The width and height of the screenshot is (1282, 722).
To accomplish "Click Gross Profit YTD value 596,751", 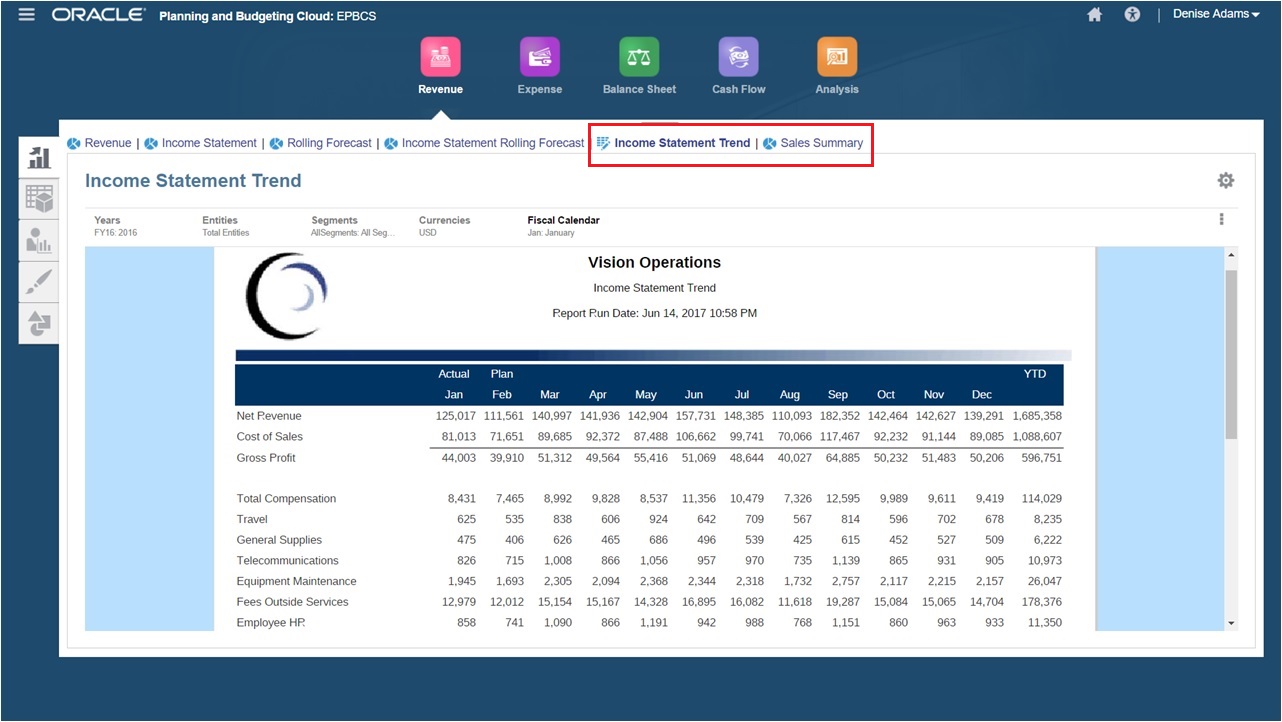I will 1041,458.
